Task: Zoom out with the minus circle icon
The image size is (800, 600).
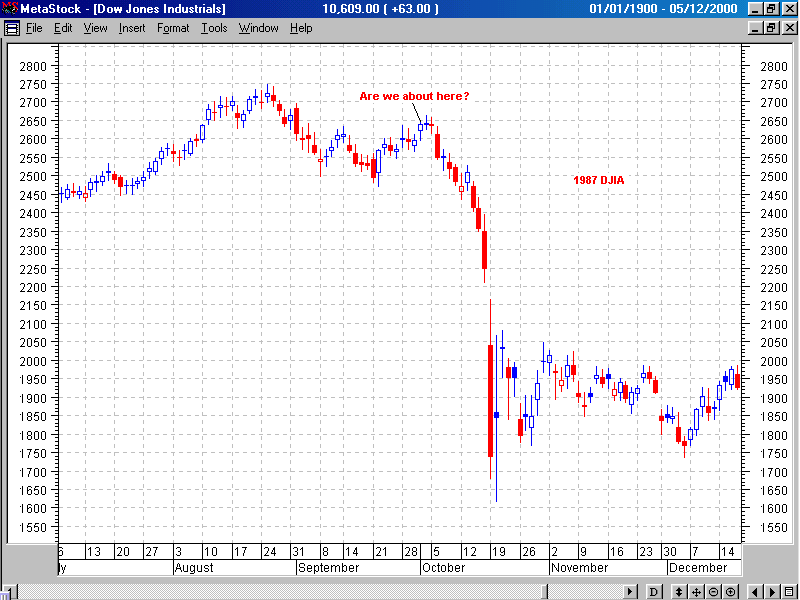Action: 713,592
